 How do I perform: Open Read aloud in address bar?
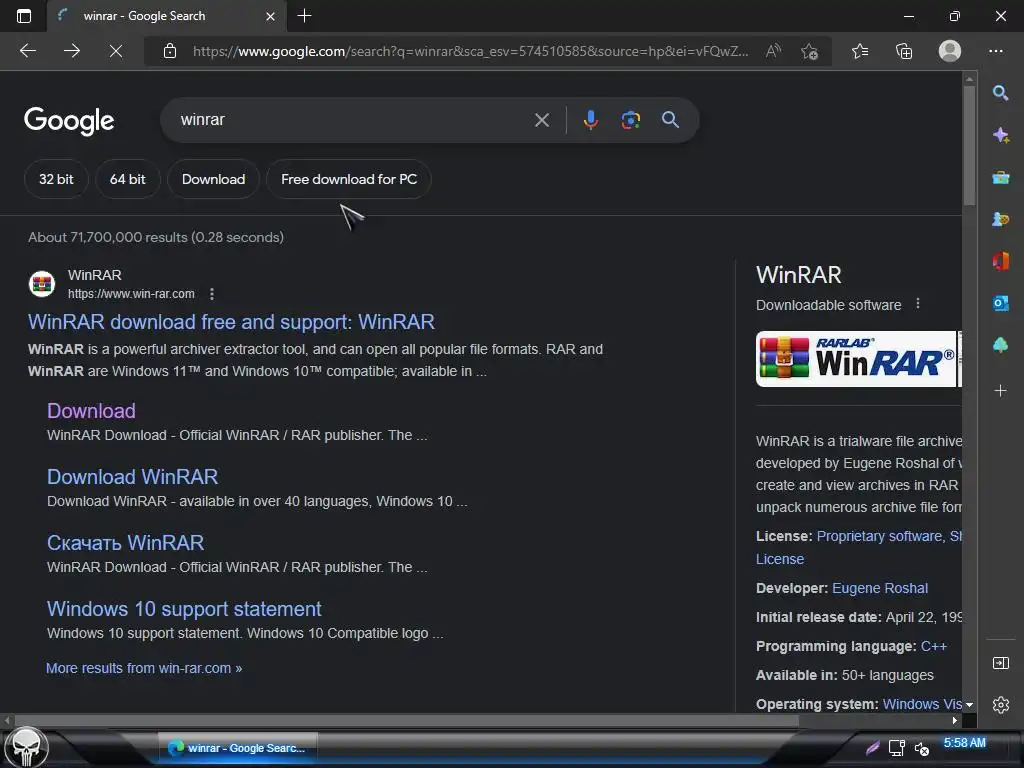(x=773, y=51)
